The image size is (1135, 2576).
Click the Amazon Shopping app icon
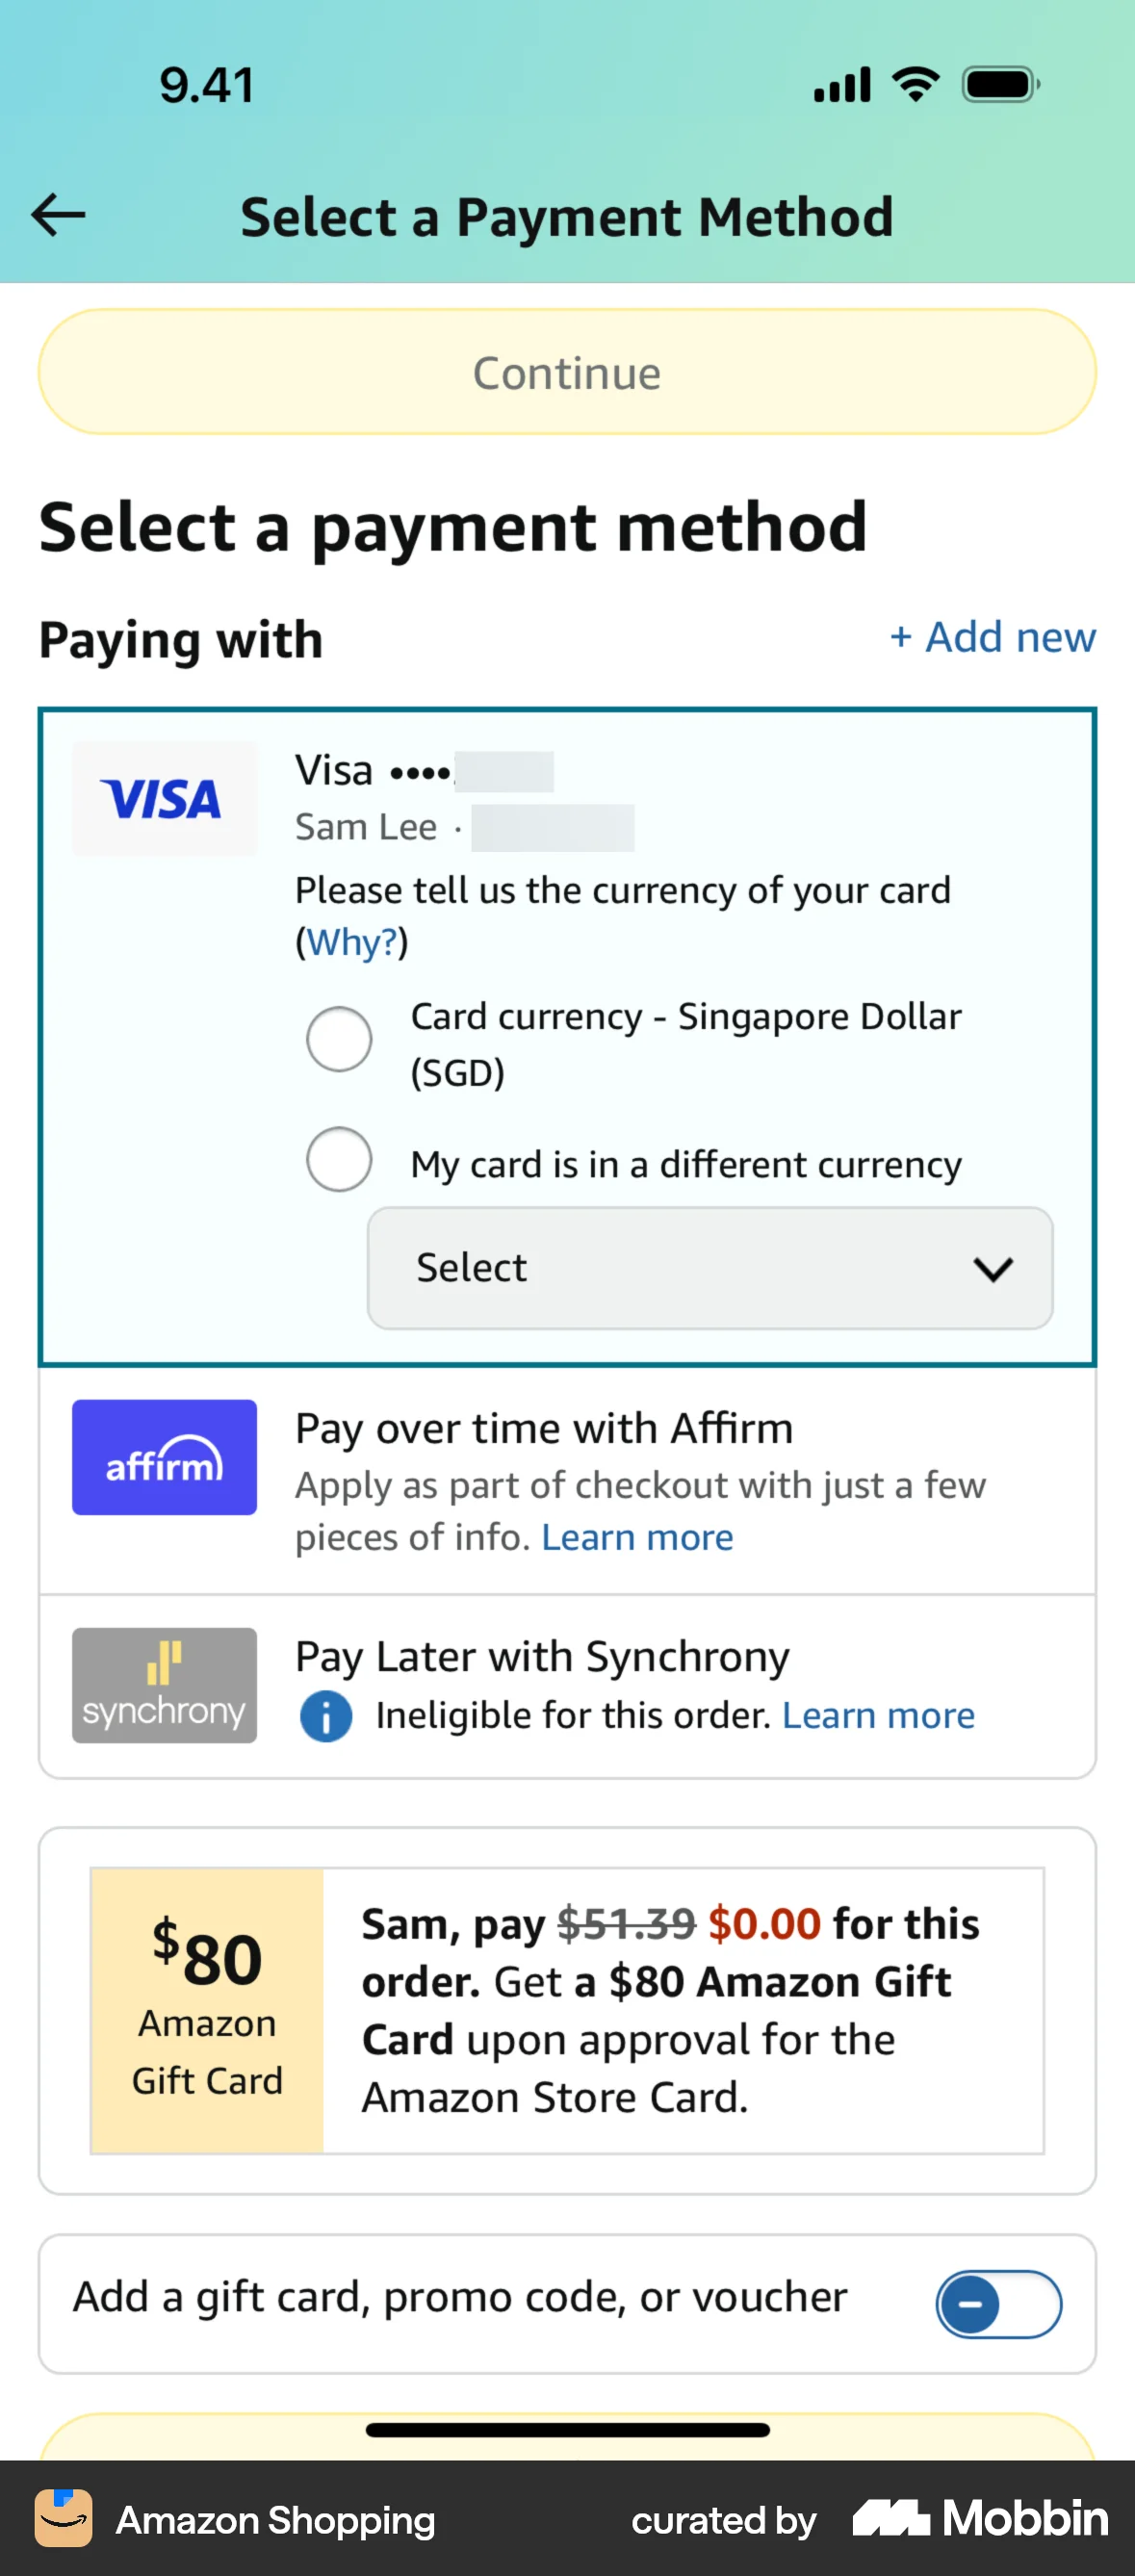point(62,2520)
